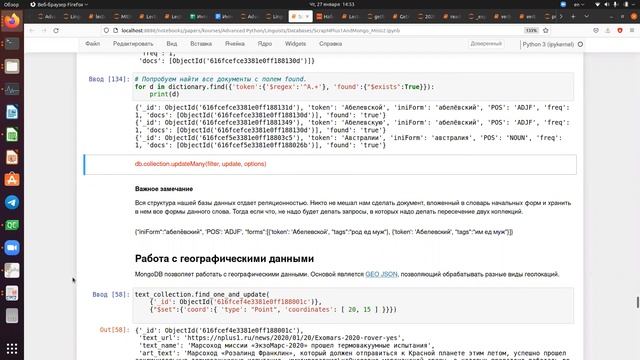Screen dimensions: 640x360
Task: Switch to the blue document-icon tab
Action: pyautogui.click(x=223, y=17)
